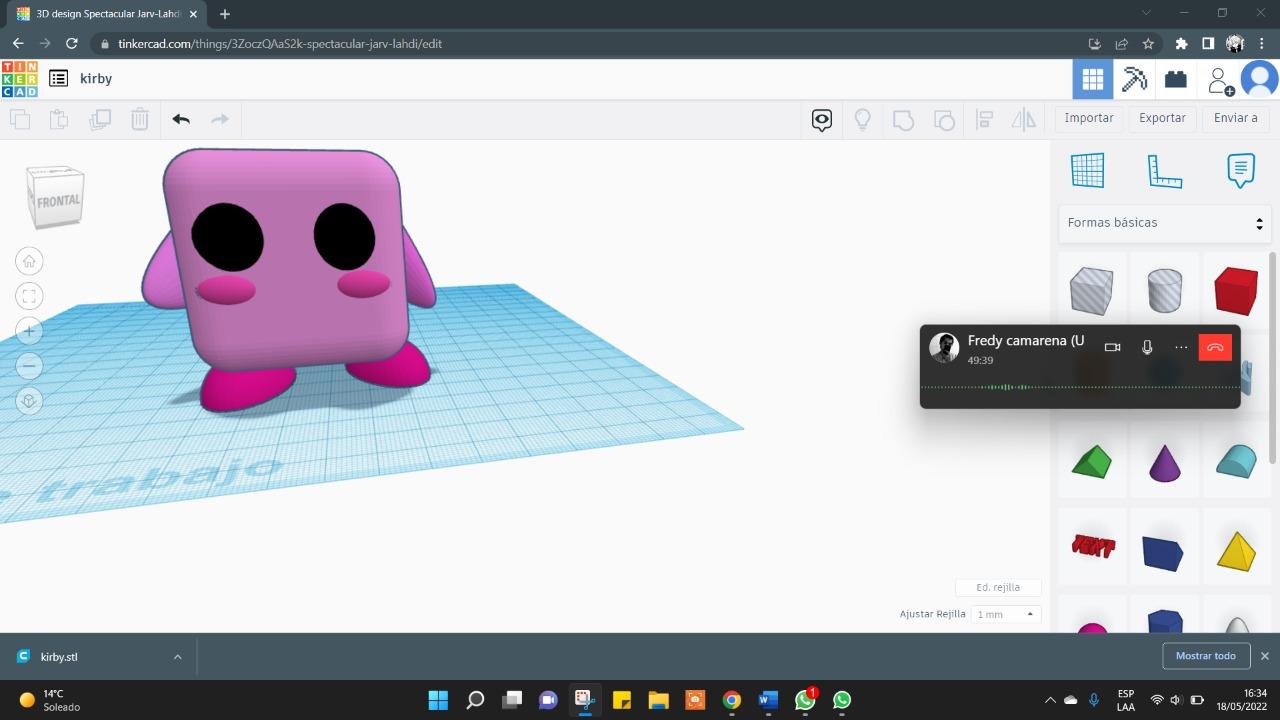Open the Tinkercad home logo

tap(20, 79)
